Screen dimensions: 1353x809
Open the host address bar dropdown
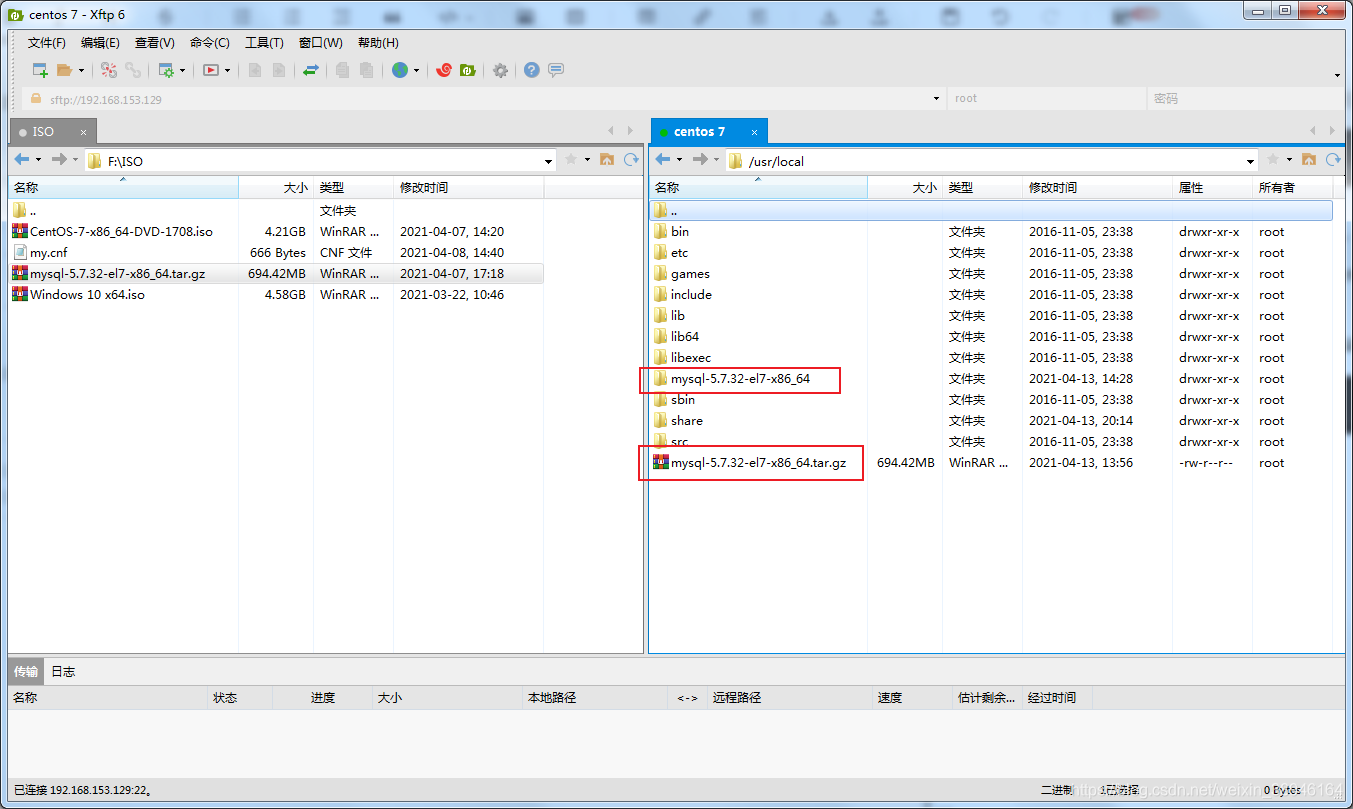[937, 99]
